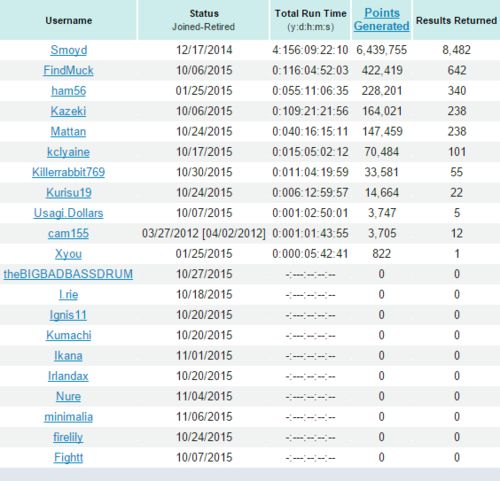
Task: Click the ham56 username
Action: point(69,91)
